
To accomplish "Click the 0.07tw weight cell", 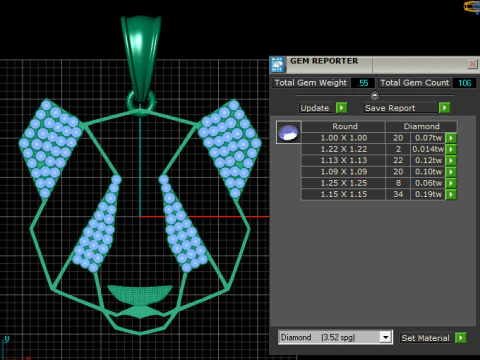I will coord(428,138).
